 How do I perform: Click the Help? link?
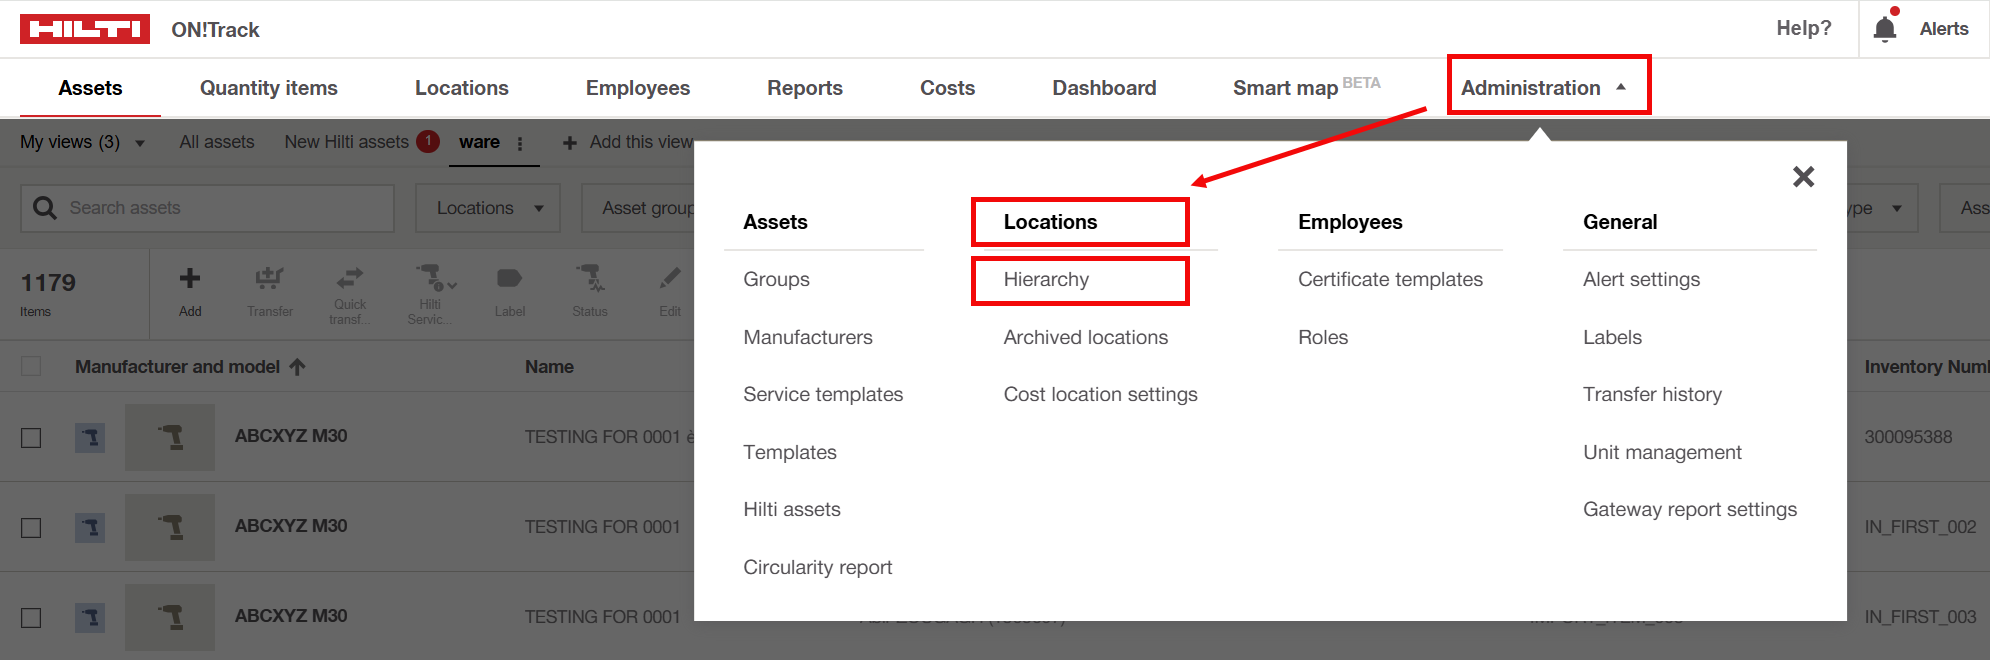[x=1803, y=28]
